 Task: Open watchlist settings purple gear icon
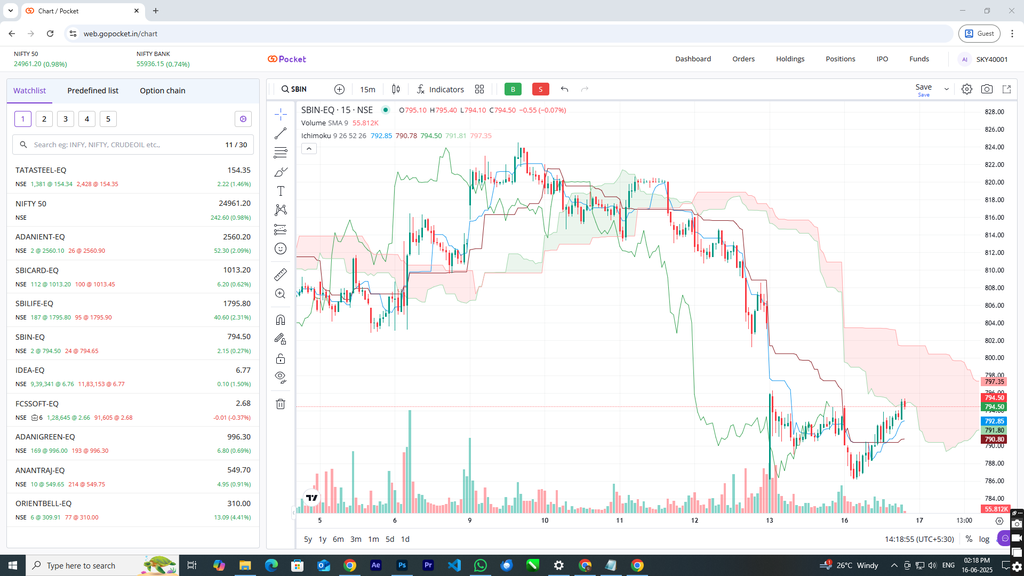243,119
